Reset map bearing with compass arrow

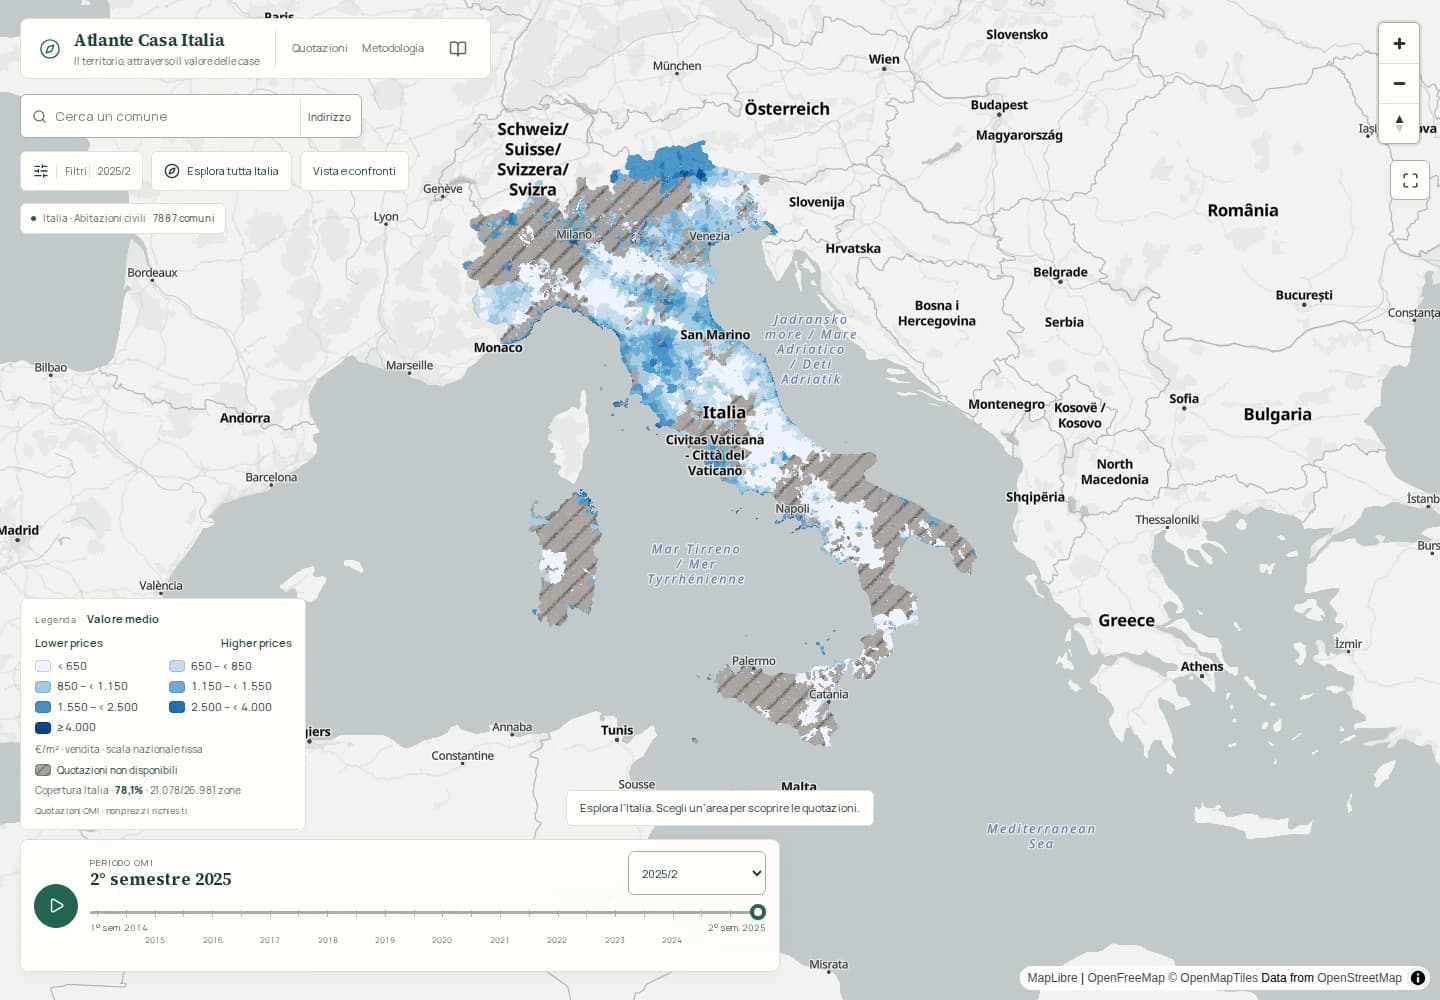pos(1399,124)
